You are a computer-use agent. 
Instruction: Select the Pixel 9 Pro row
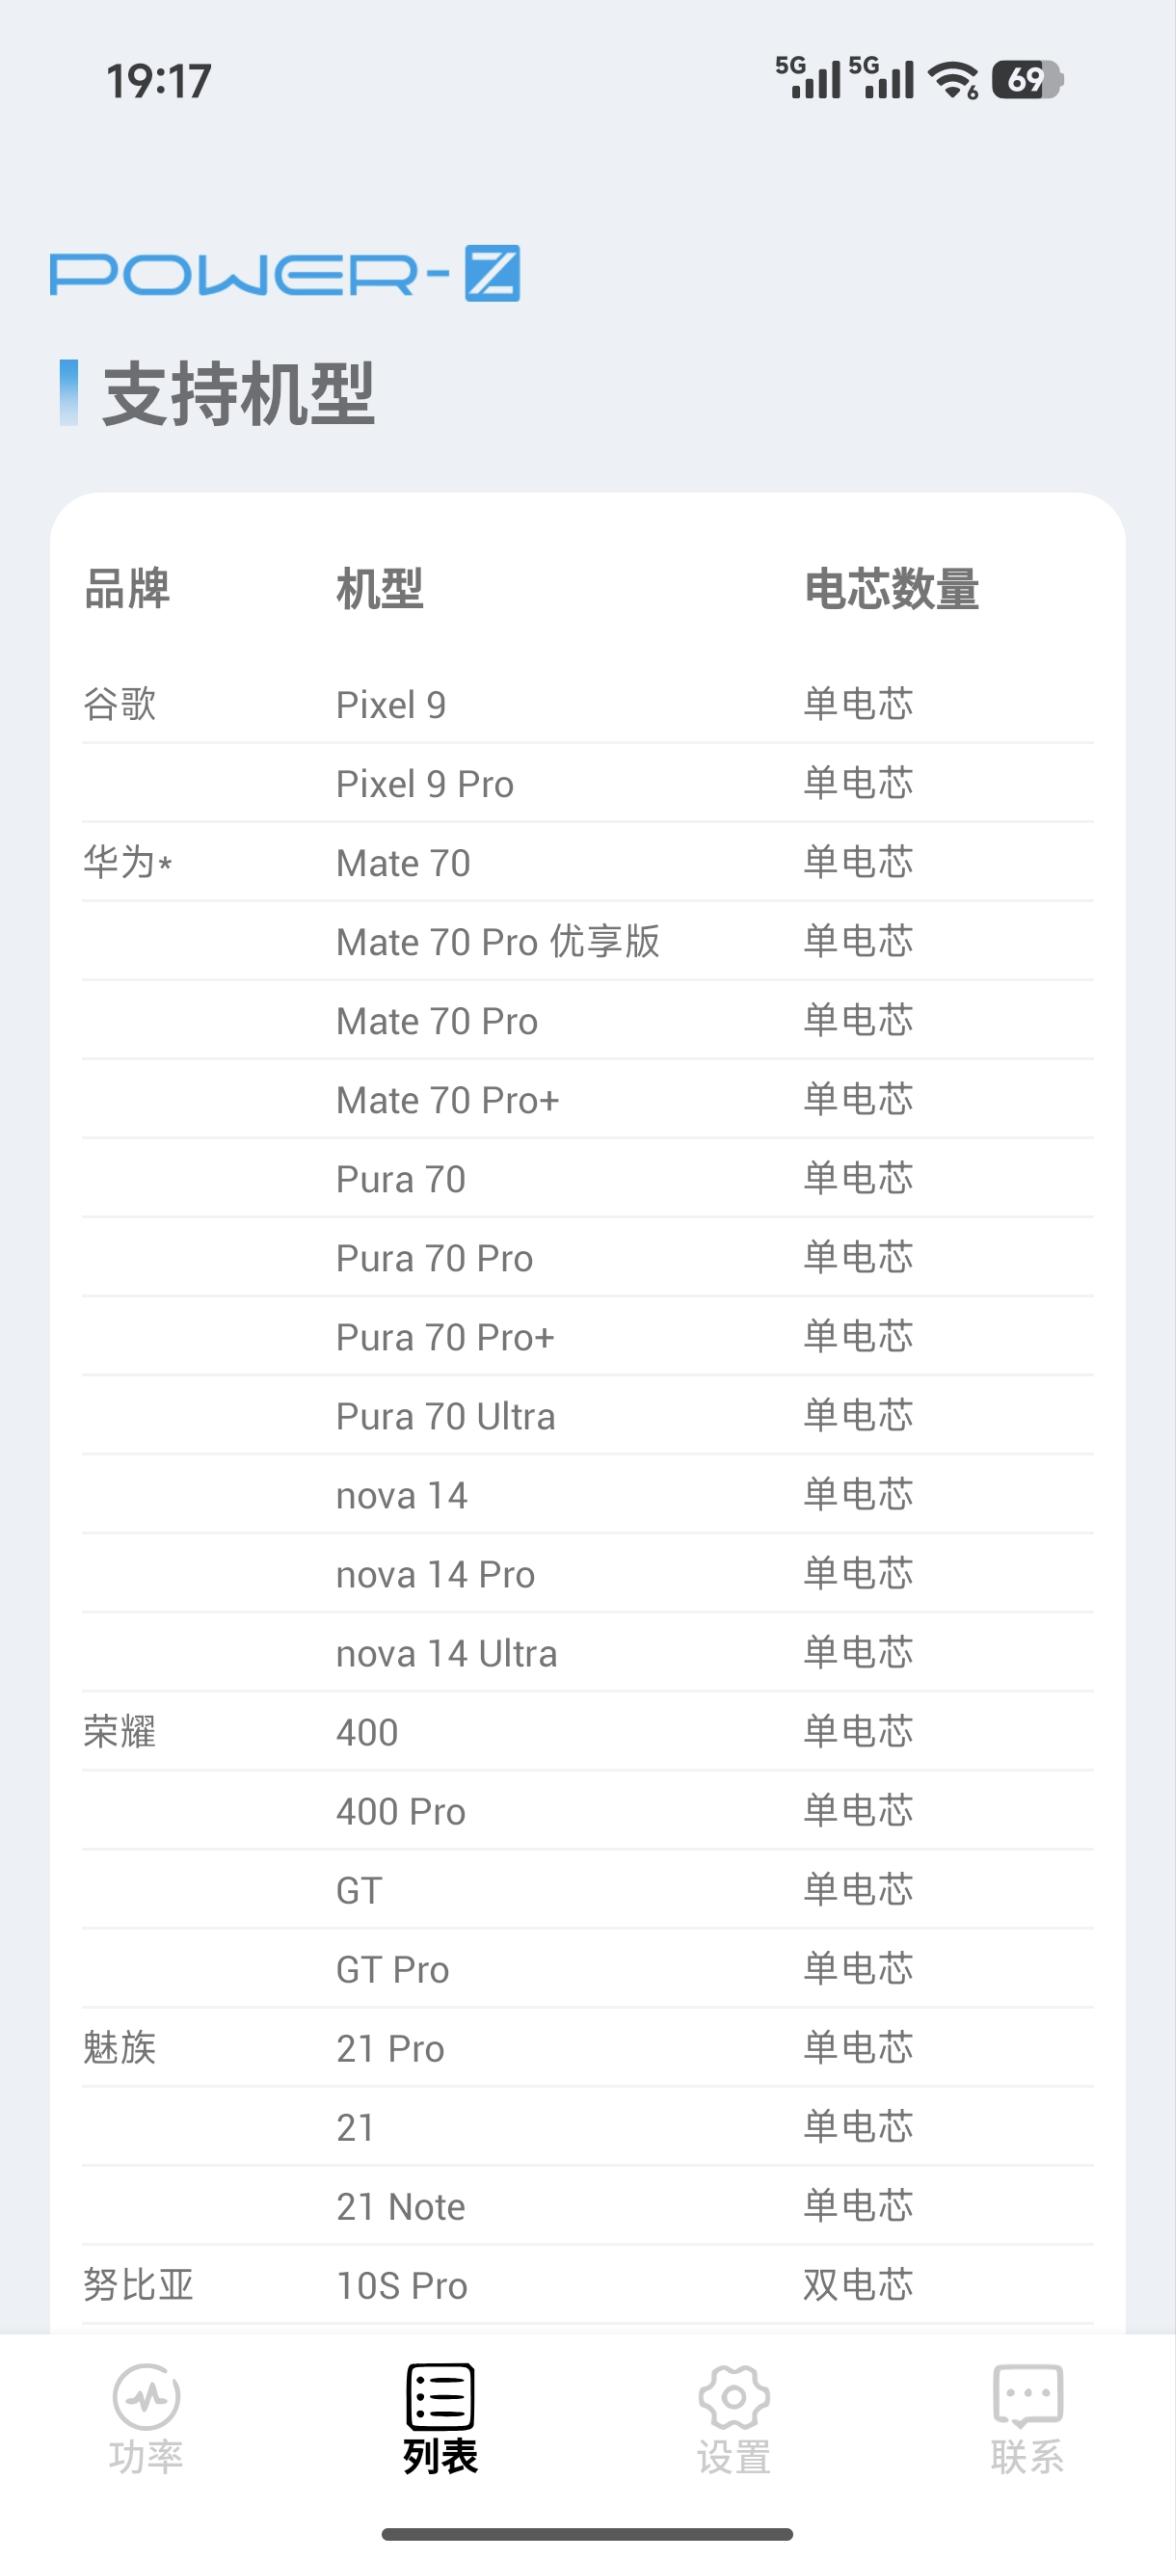coord(425,784)
